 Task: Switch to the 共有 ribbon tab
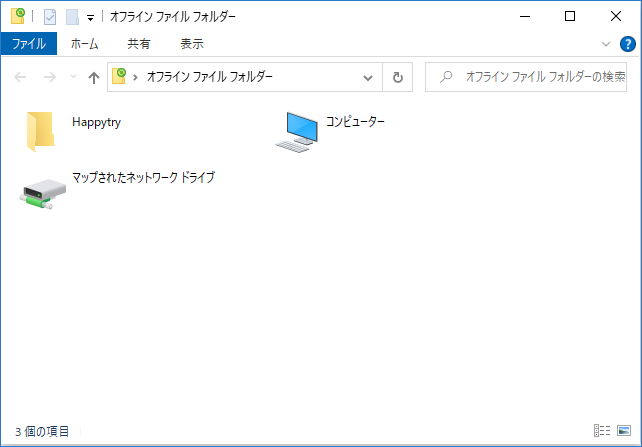coord(139,44)
